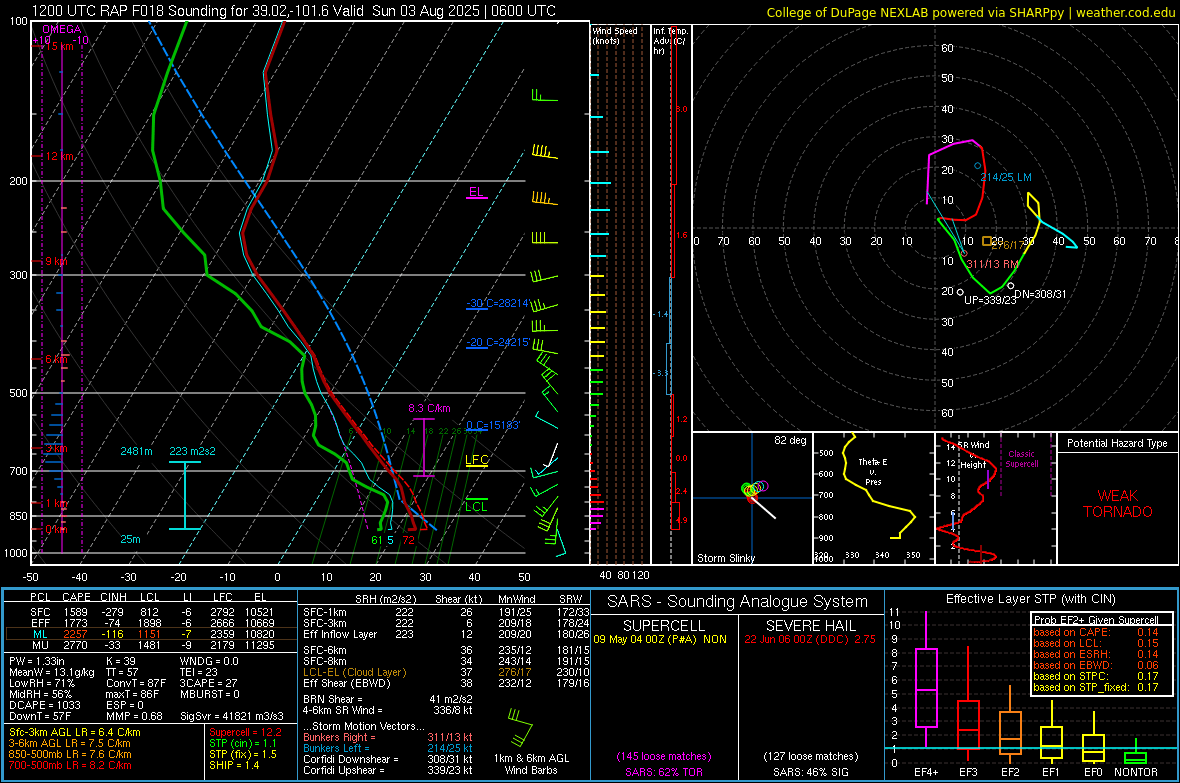
Task: Click 'SigSvr = 41821 m3/s3' value
Action: coord(232,716)
